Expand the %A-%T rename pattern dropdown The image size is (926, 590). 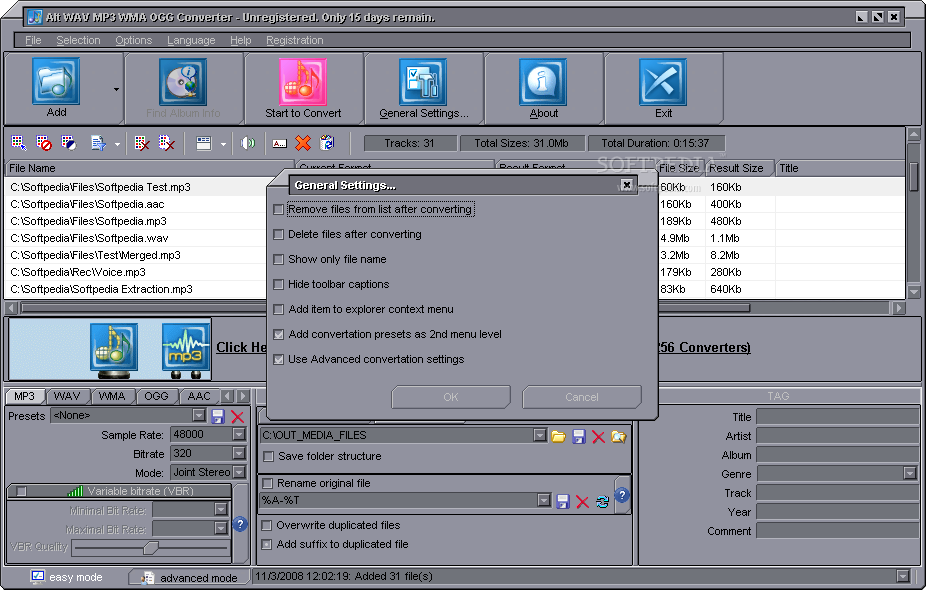[x=544, y=500]
